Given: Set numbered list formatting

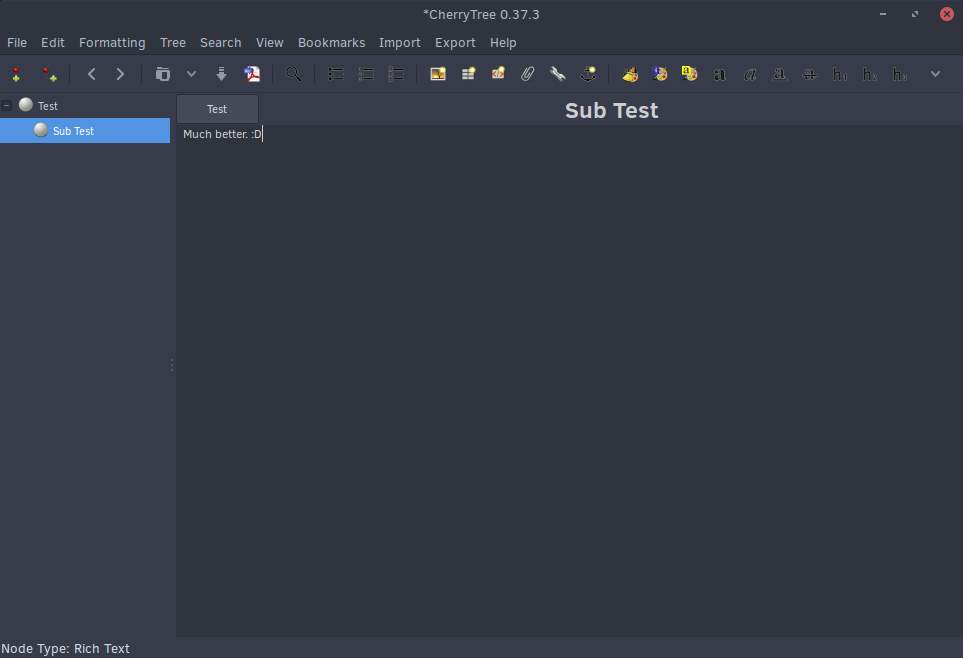Looking at the screenshot, I should tap(366, 74).
